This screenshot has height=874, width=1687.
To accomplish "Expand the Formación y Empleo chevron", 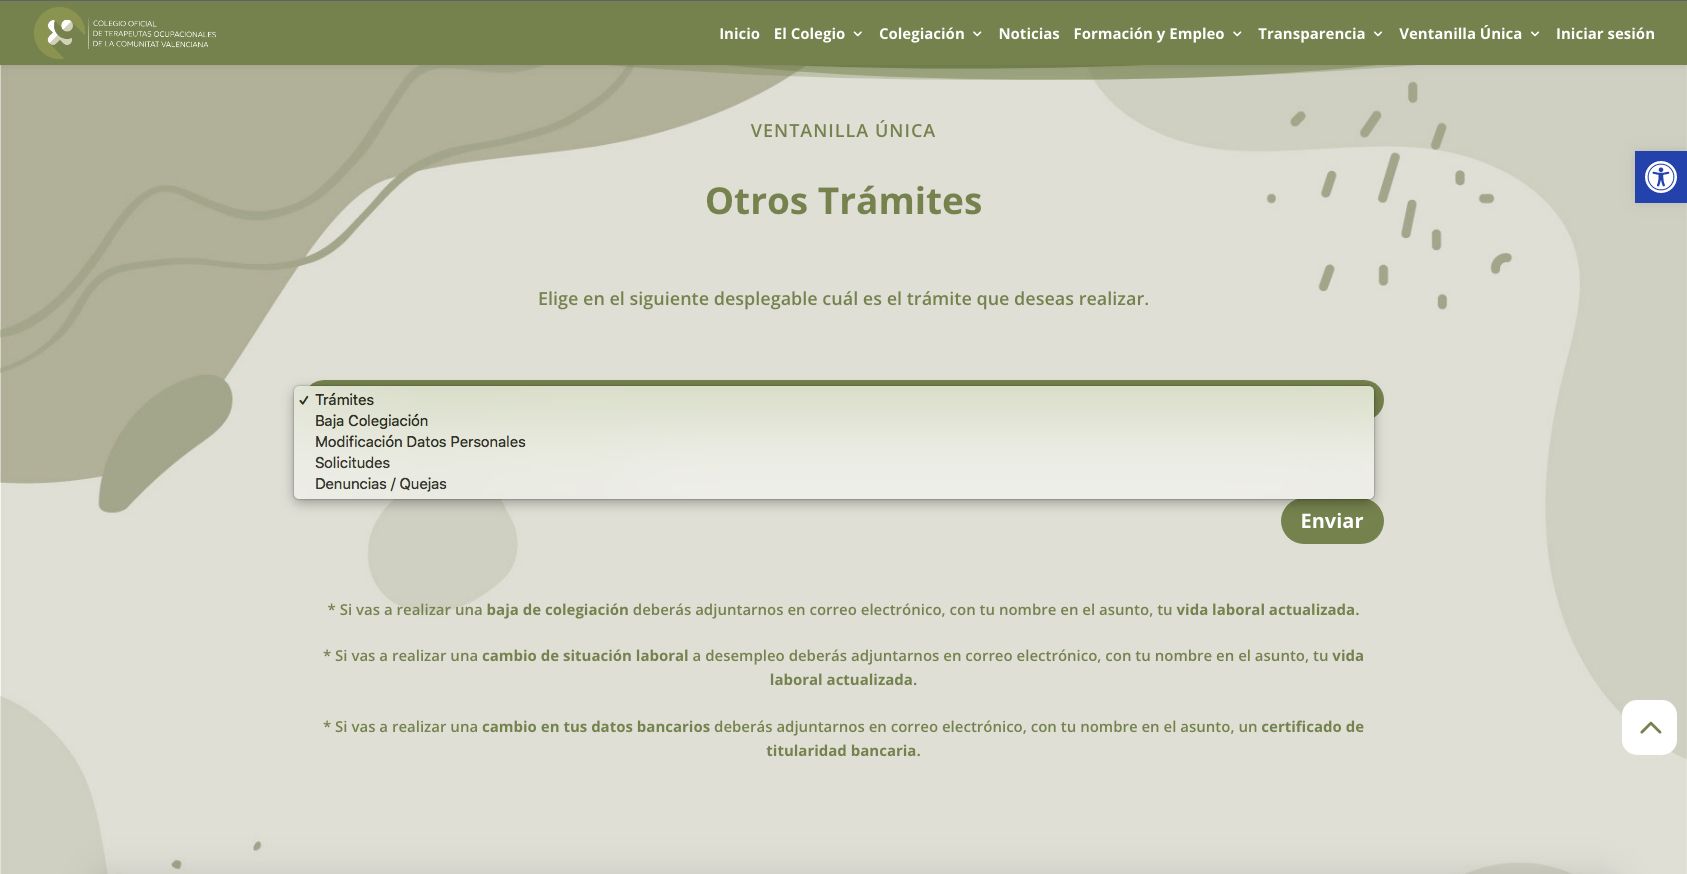I will [x=1237, y=34].
